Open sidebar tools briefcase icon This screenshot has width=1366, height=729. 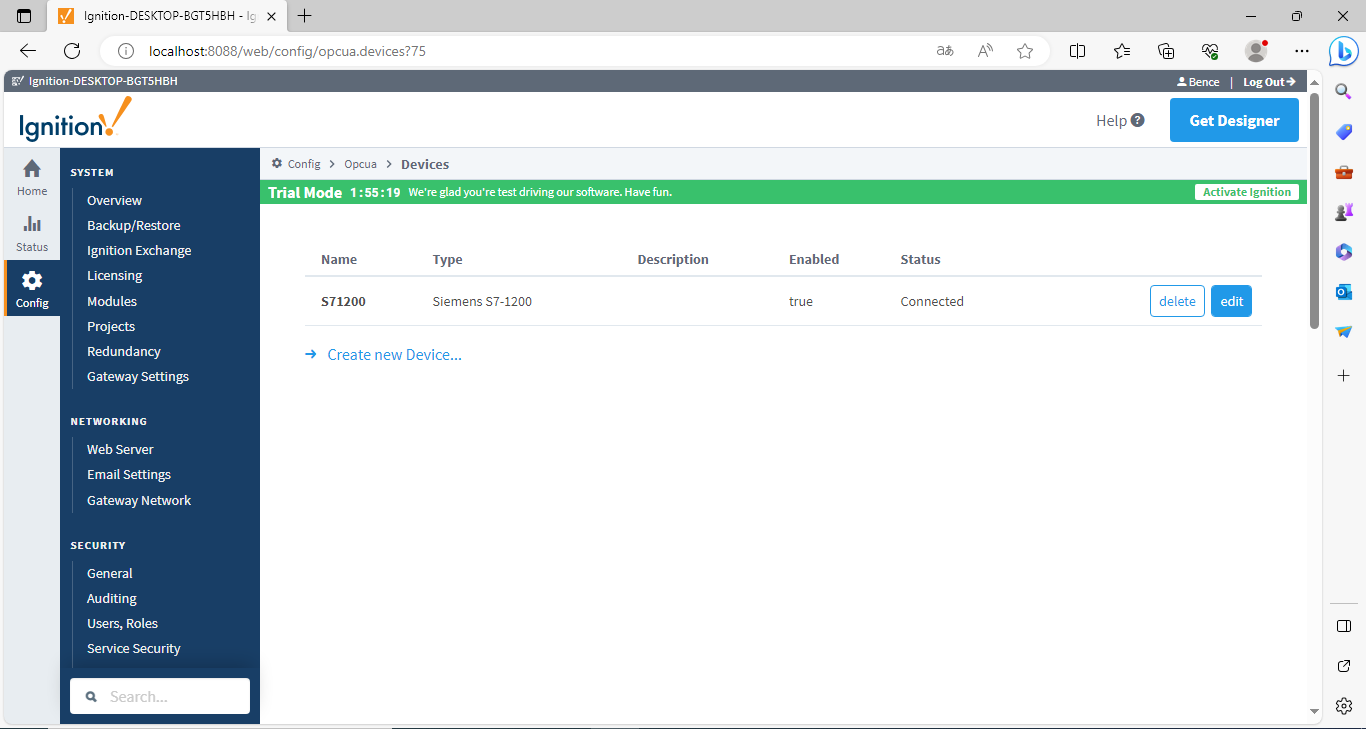coord(1344,172)
